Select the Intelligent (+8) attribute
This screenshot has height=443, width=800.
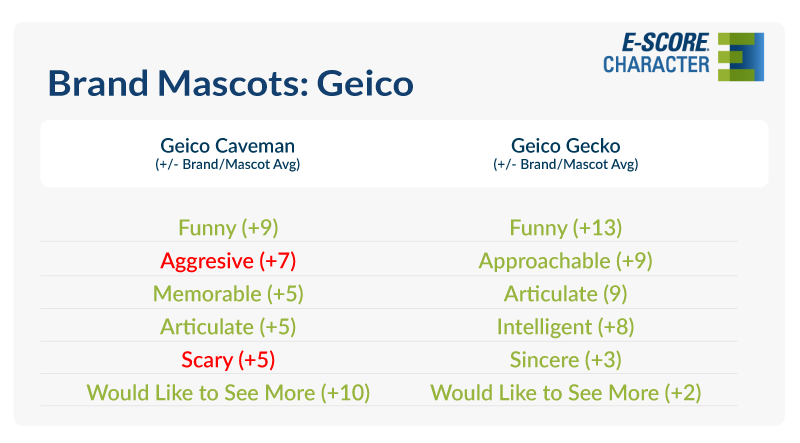tap(565, 326)
